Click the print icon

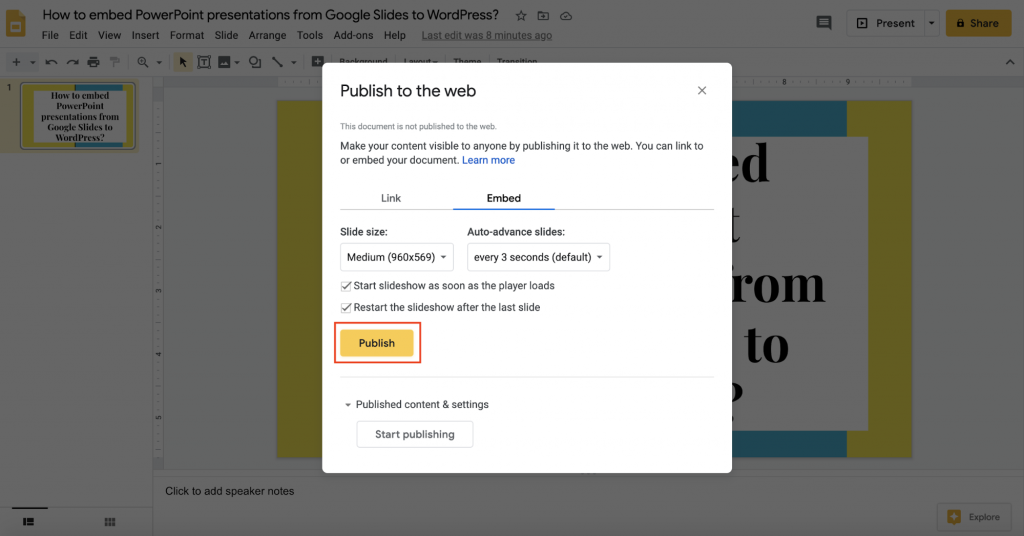pyautogui.click(x=94, y=62)
